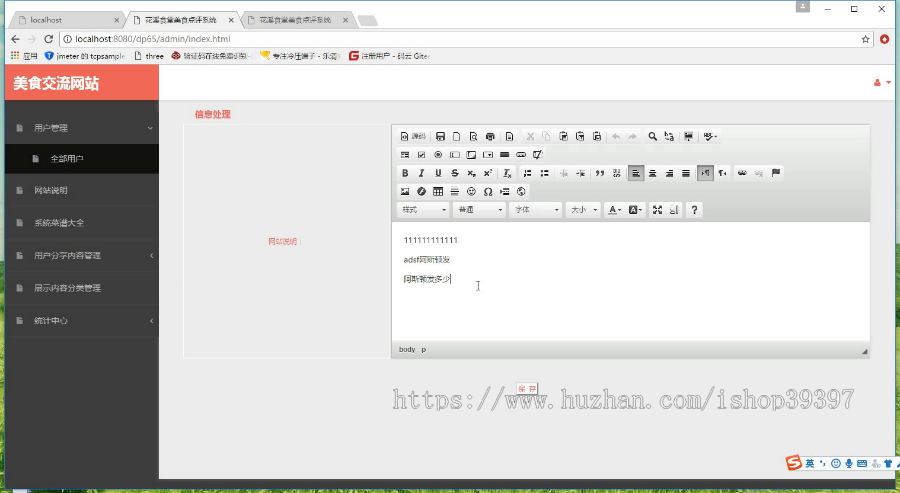This screenshot has height=493, width=900.
Task: Open the editor Preview icon
Action: (x=474, y=137)
